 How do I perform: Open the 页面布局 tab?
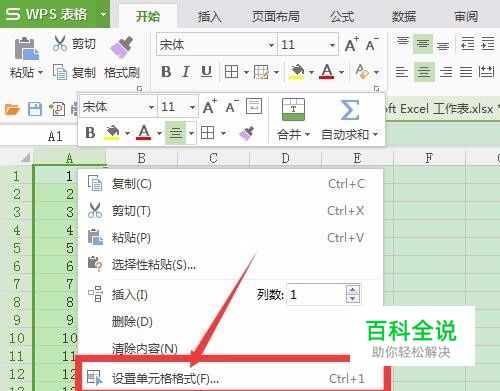point(276,16)
